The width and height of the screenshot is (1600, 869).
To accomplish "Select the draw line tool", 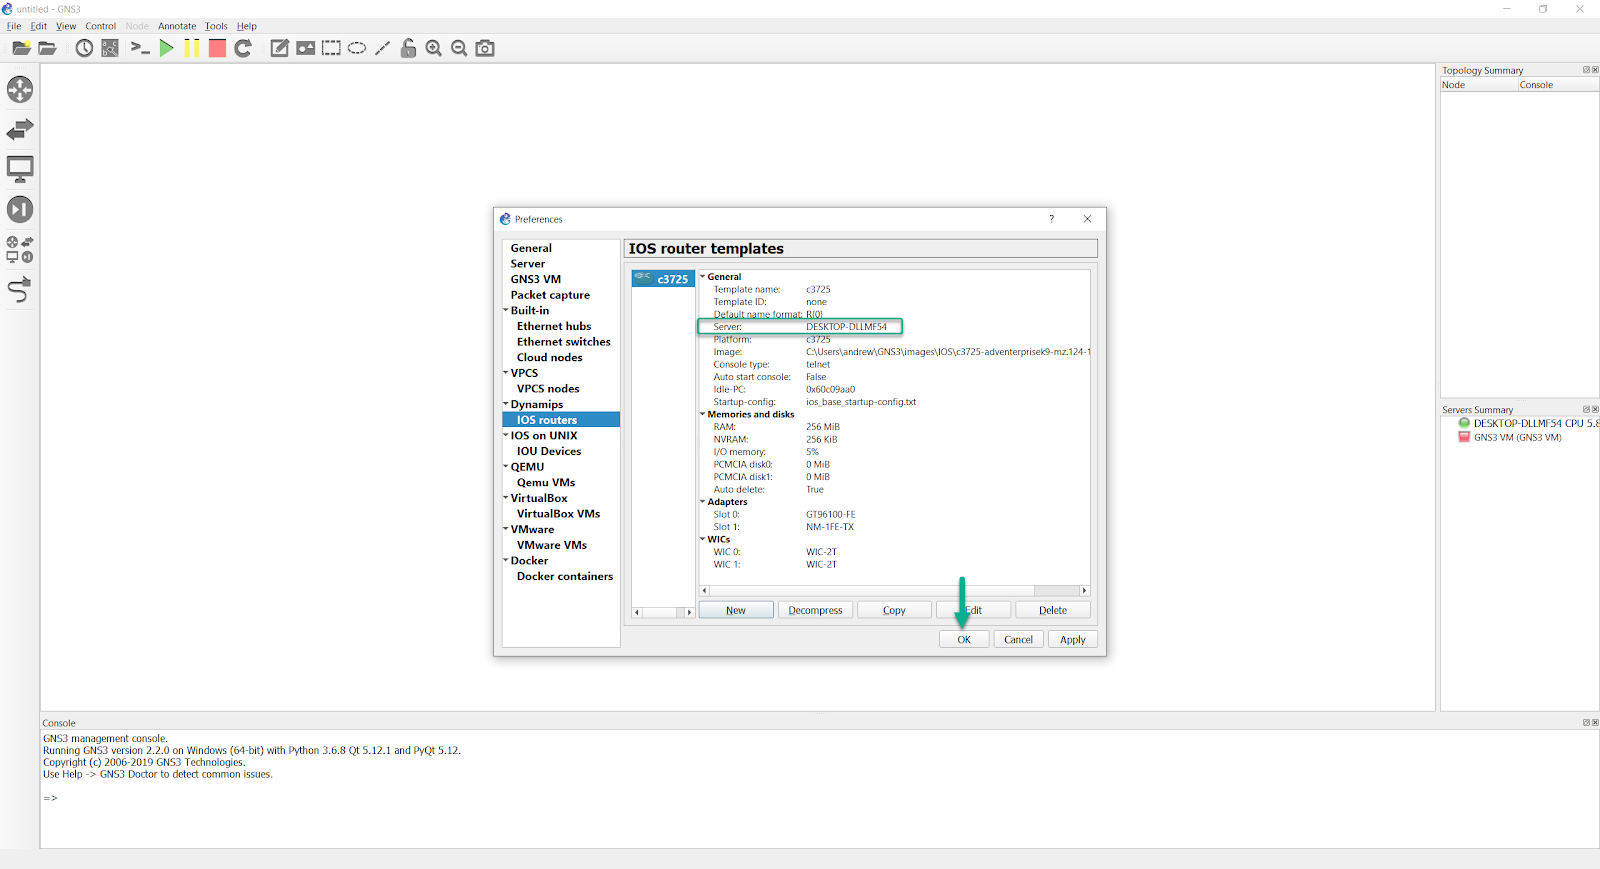I will point(382,48).
